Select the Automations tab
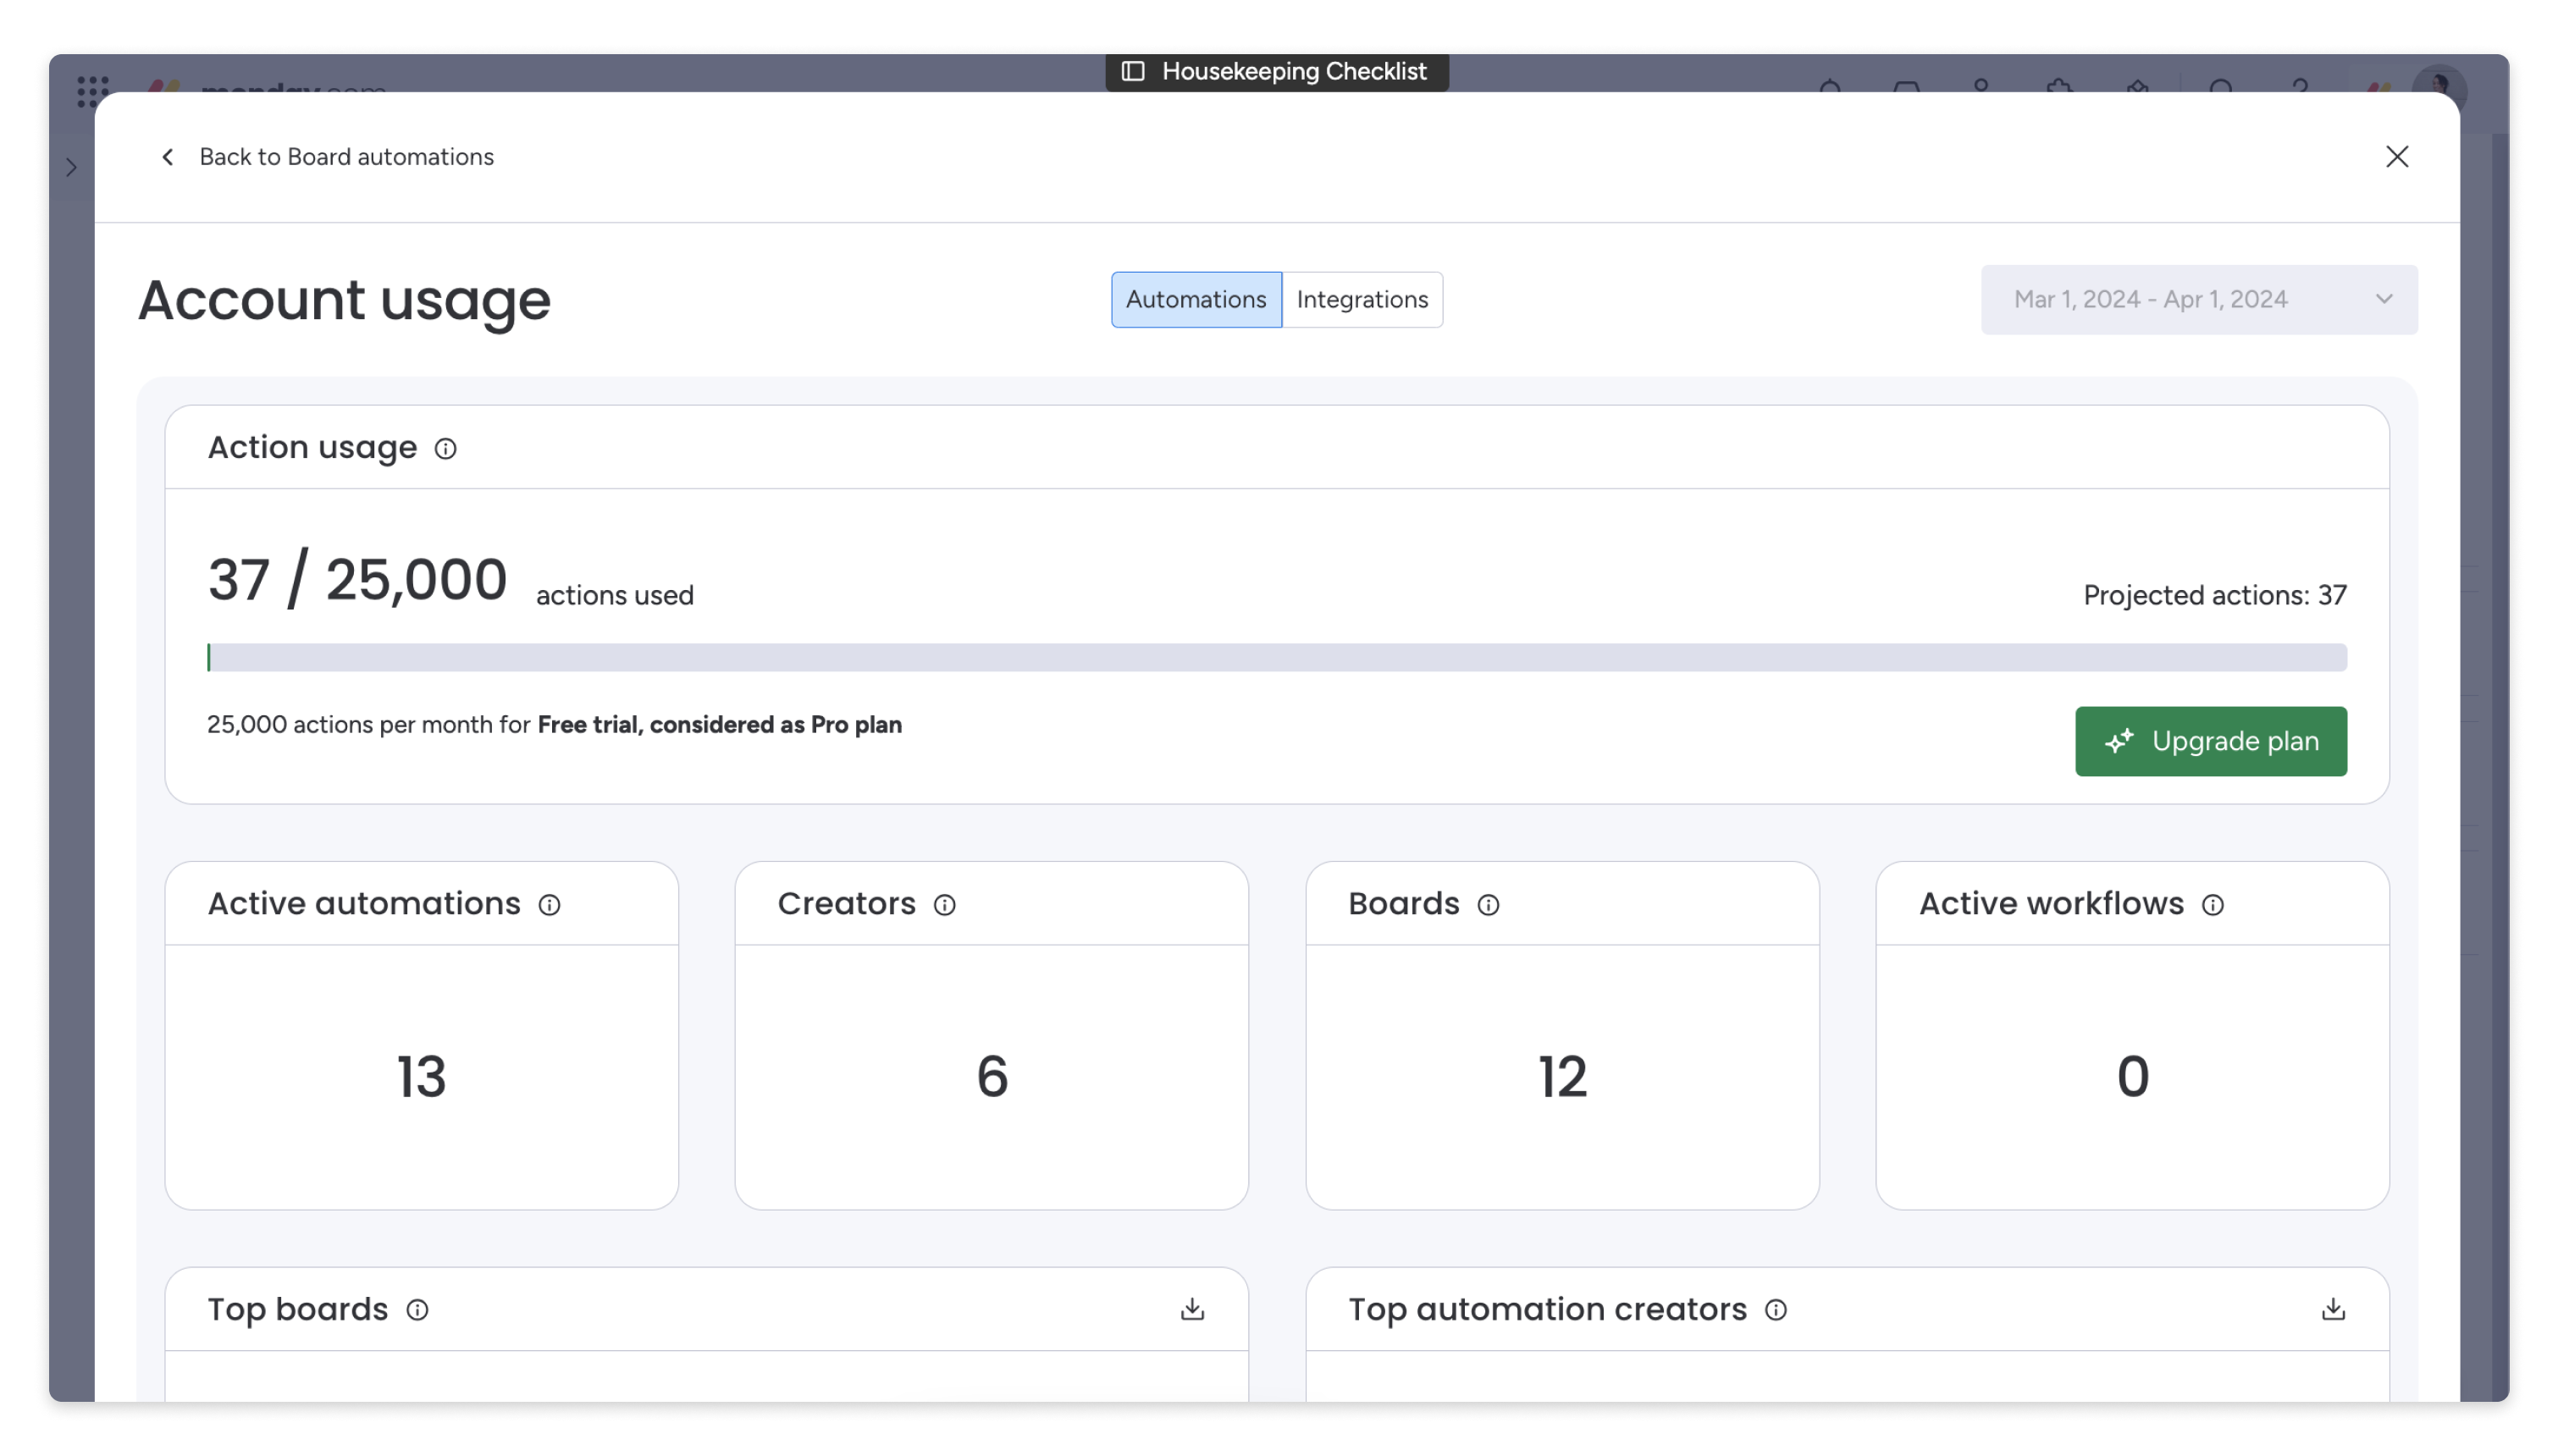The image size is (2558, 1456). tap(1196, 299)
